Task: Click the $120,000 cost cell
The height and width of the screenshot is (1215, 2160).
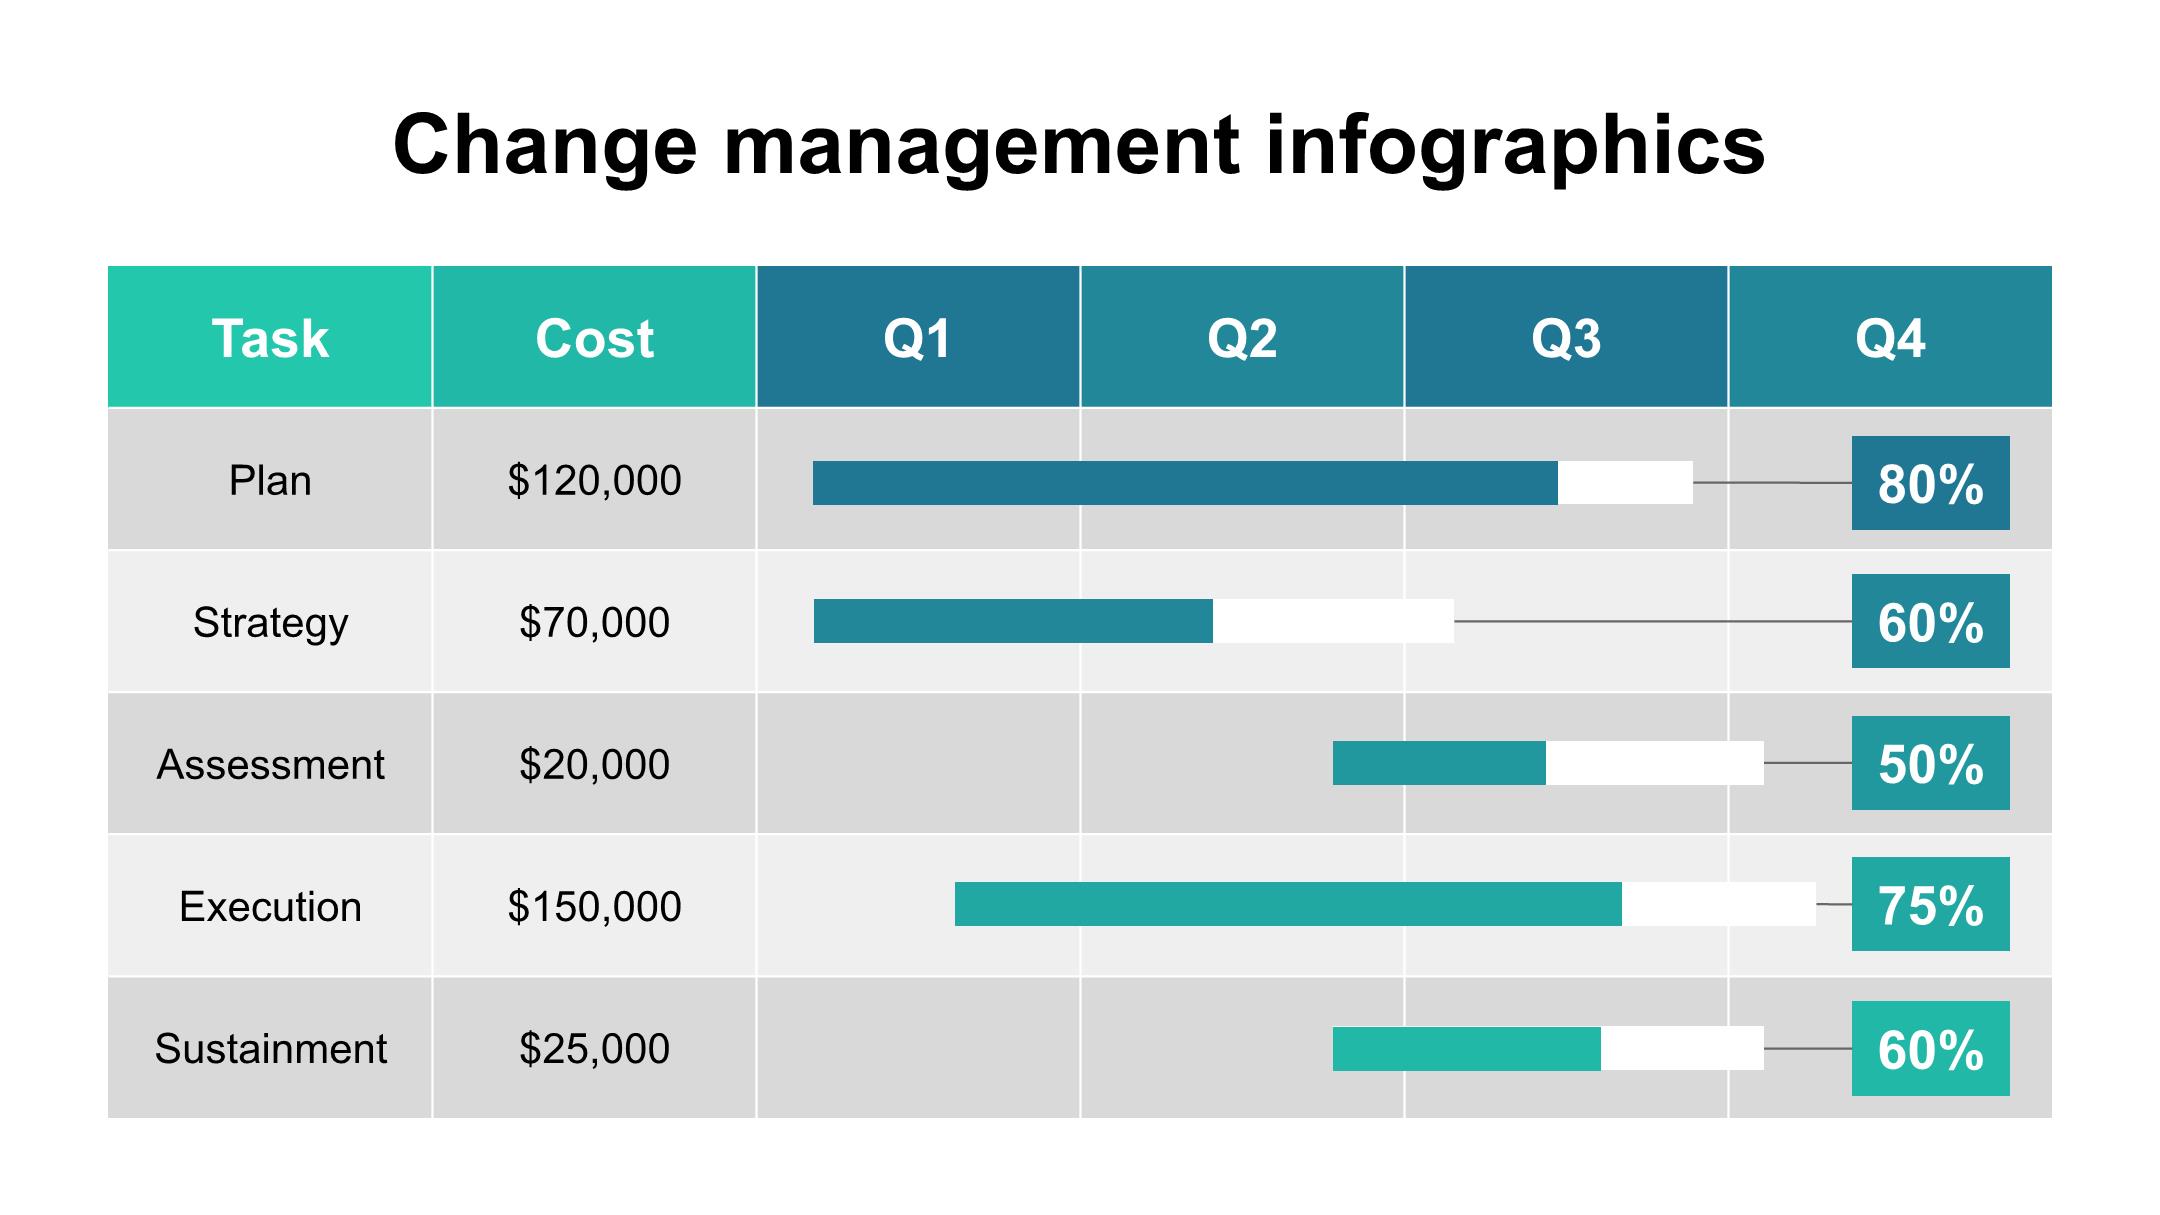Action: [x=594, y=481]
